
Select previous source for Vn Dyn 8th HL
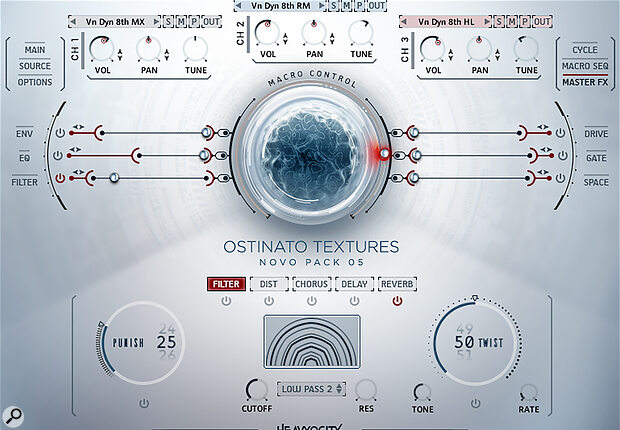[x=403, y=22]
